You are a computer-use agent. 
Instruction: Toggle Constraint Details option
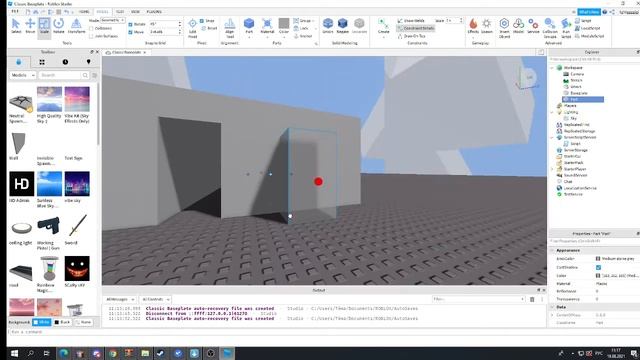(x=416, y=28)
